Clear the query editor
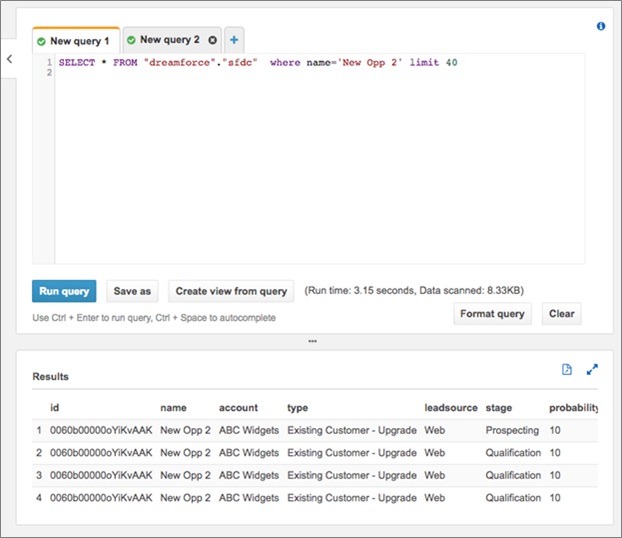This screenshot has width=622, height=538. point(561,314)
